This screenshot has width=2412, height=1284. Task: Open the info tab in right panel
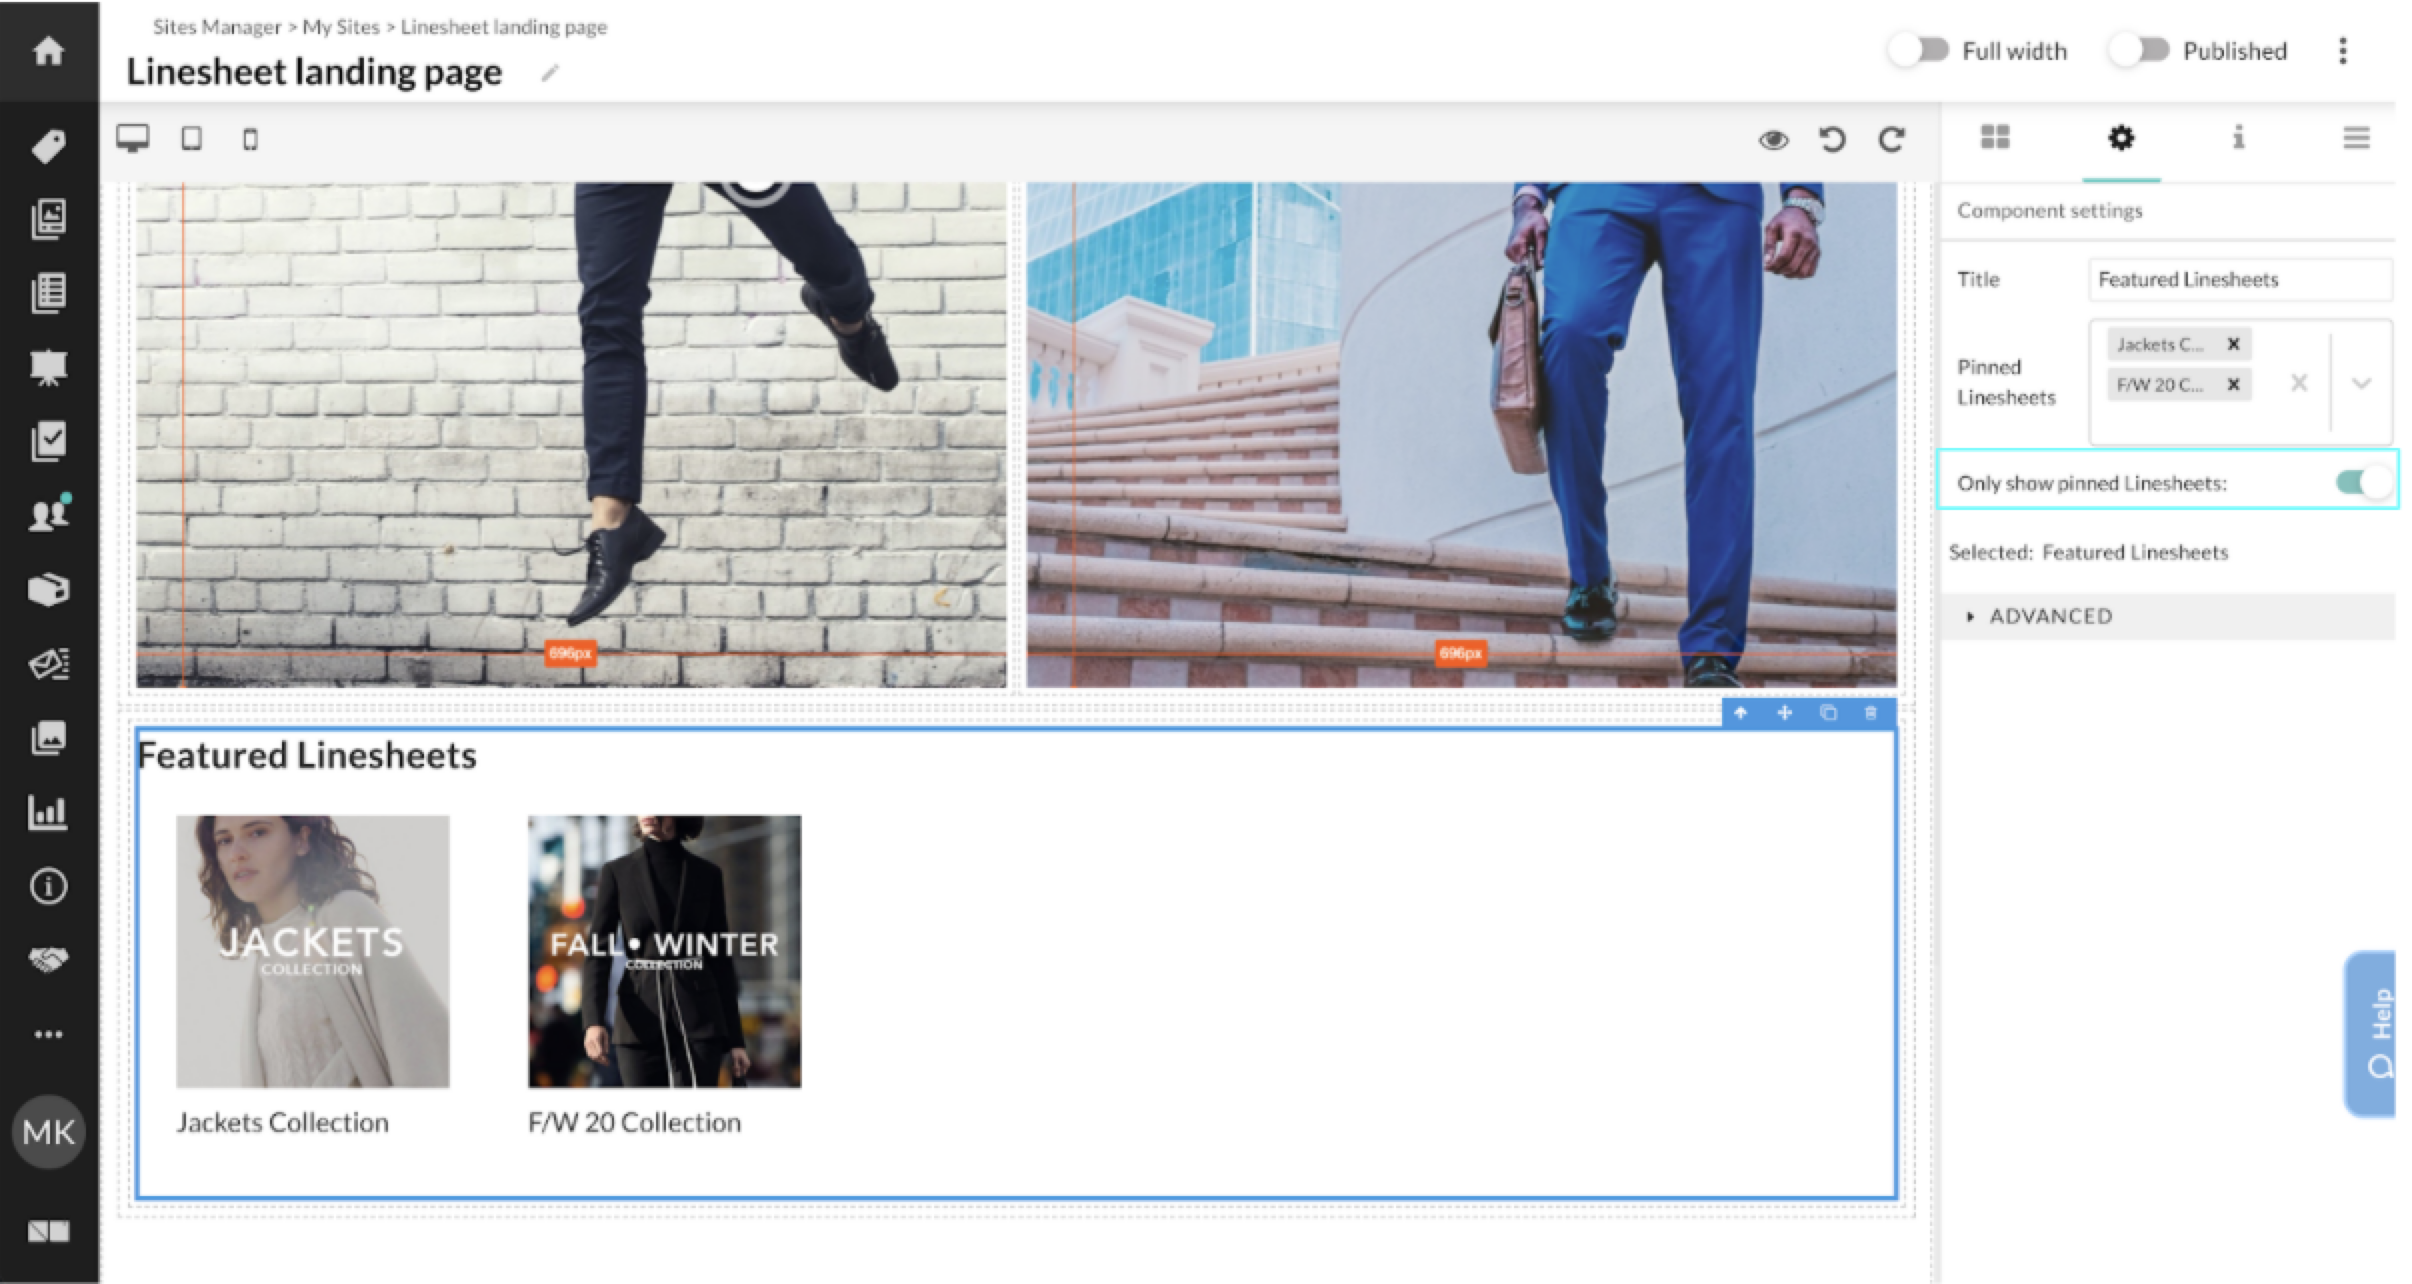tap(2239, 137)
